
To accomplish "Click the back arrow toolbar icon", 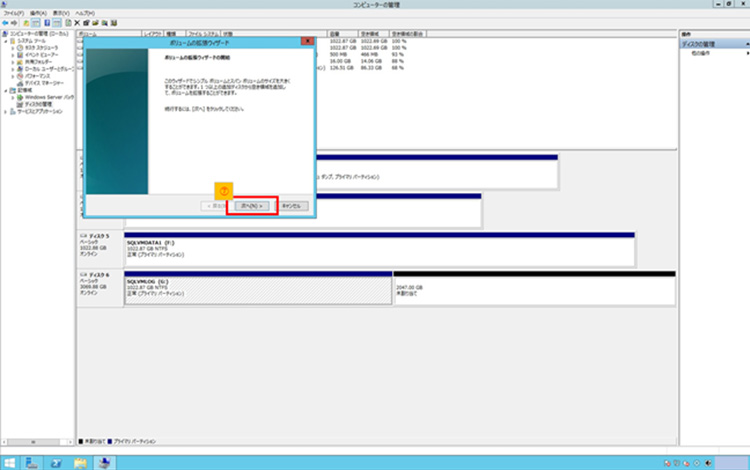I will (x=6, y=22).
